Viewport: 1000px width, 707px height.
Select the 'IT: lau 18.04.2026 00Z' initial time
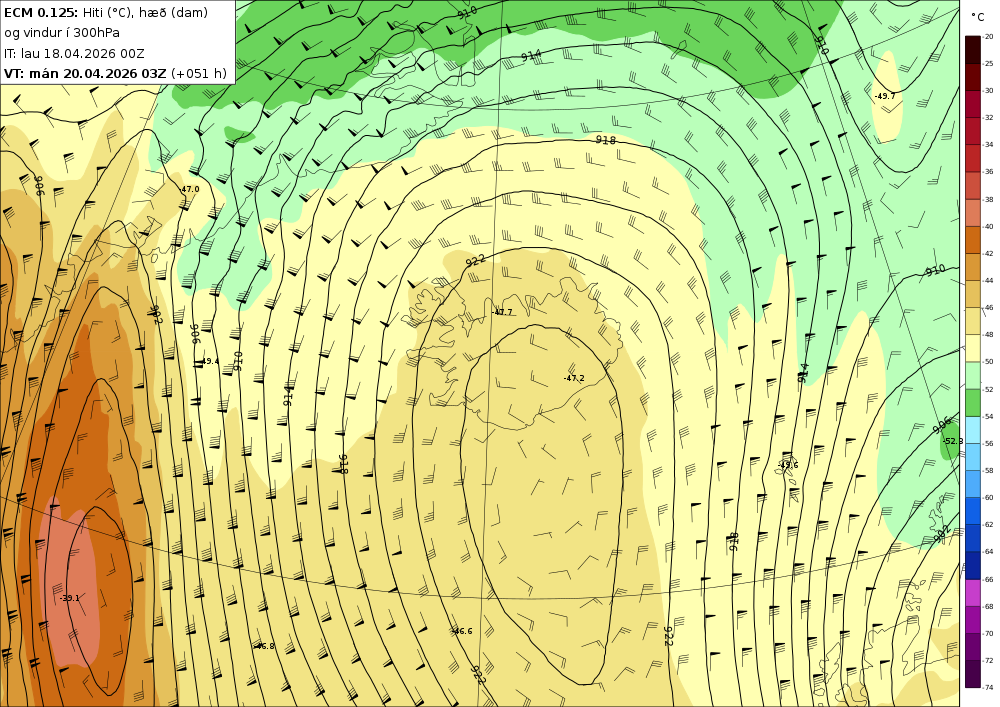pos(74,53)
